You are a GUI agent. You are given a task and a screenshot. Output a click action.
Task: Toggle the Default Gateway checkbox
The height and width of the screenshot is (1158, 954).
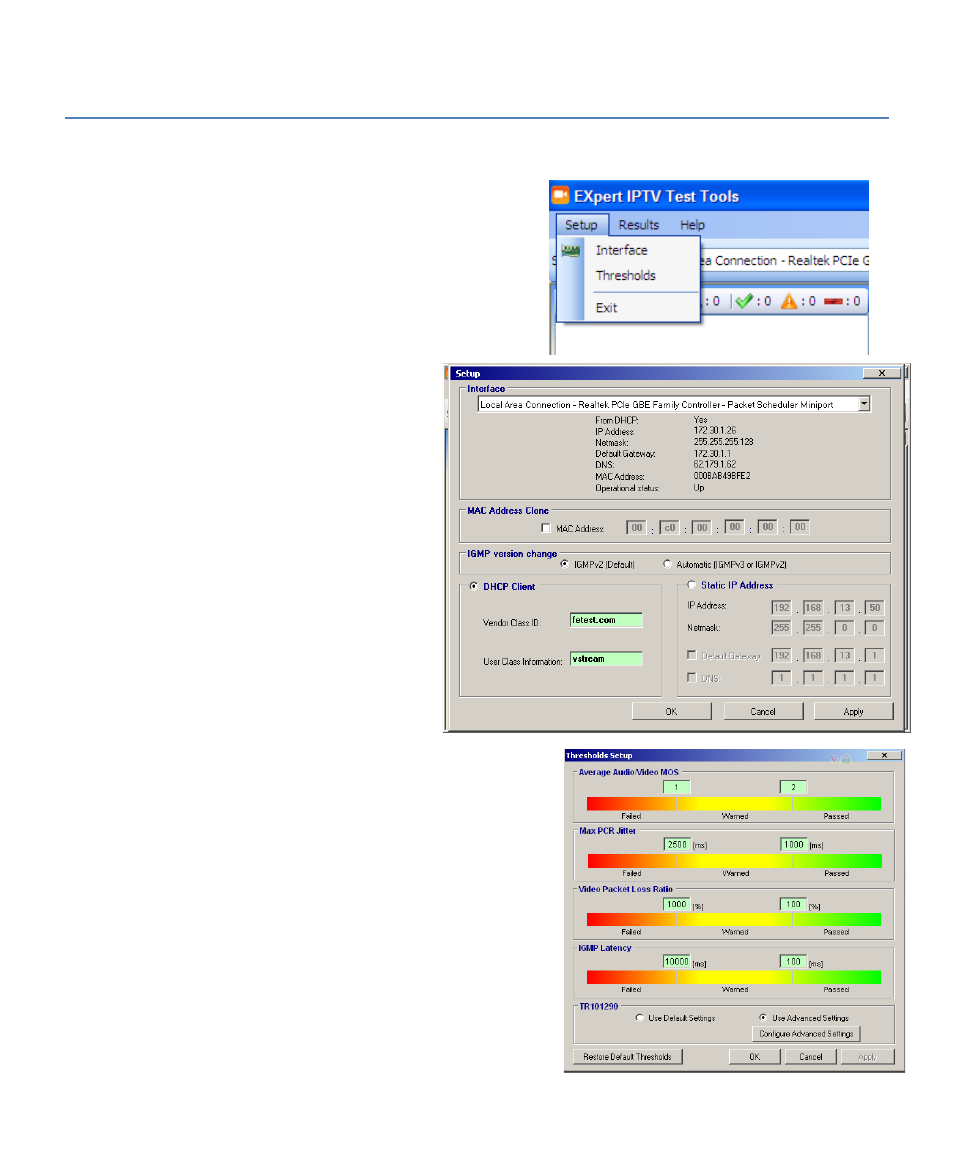pos(692,655)
